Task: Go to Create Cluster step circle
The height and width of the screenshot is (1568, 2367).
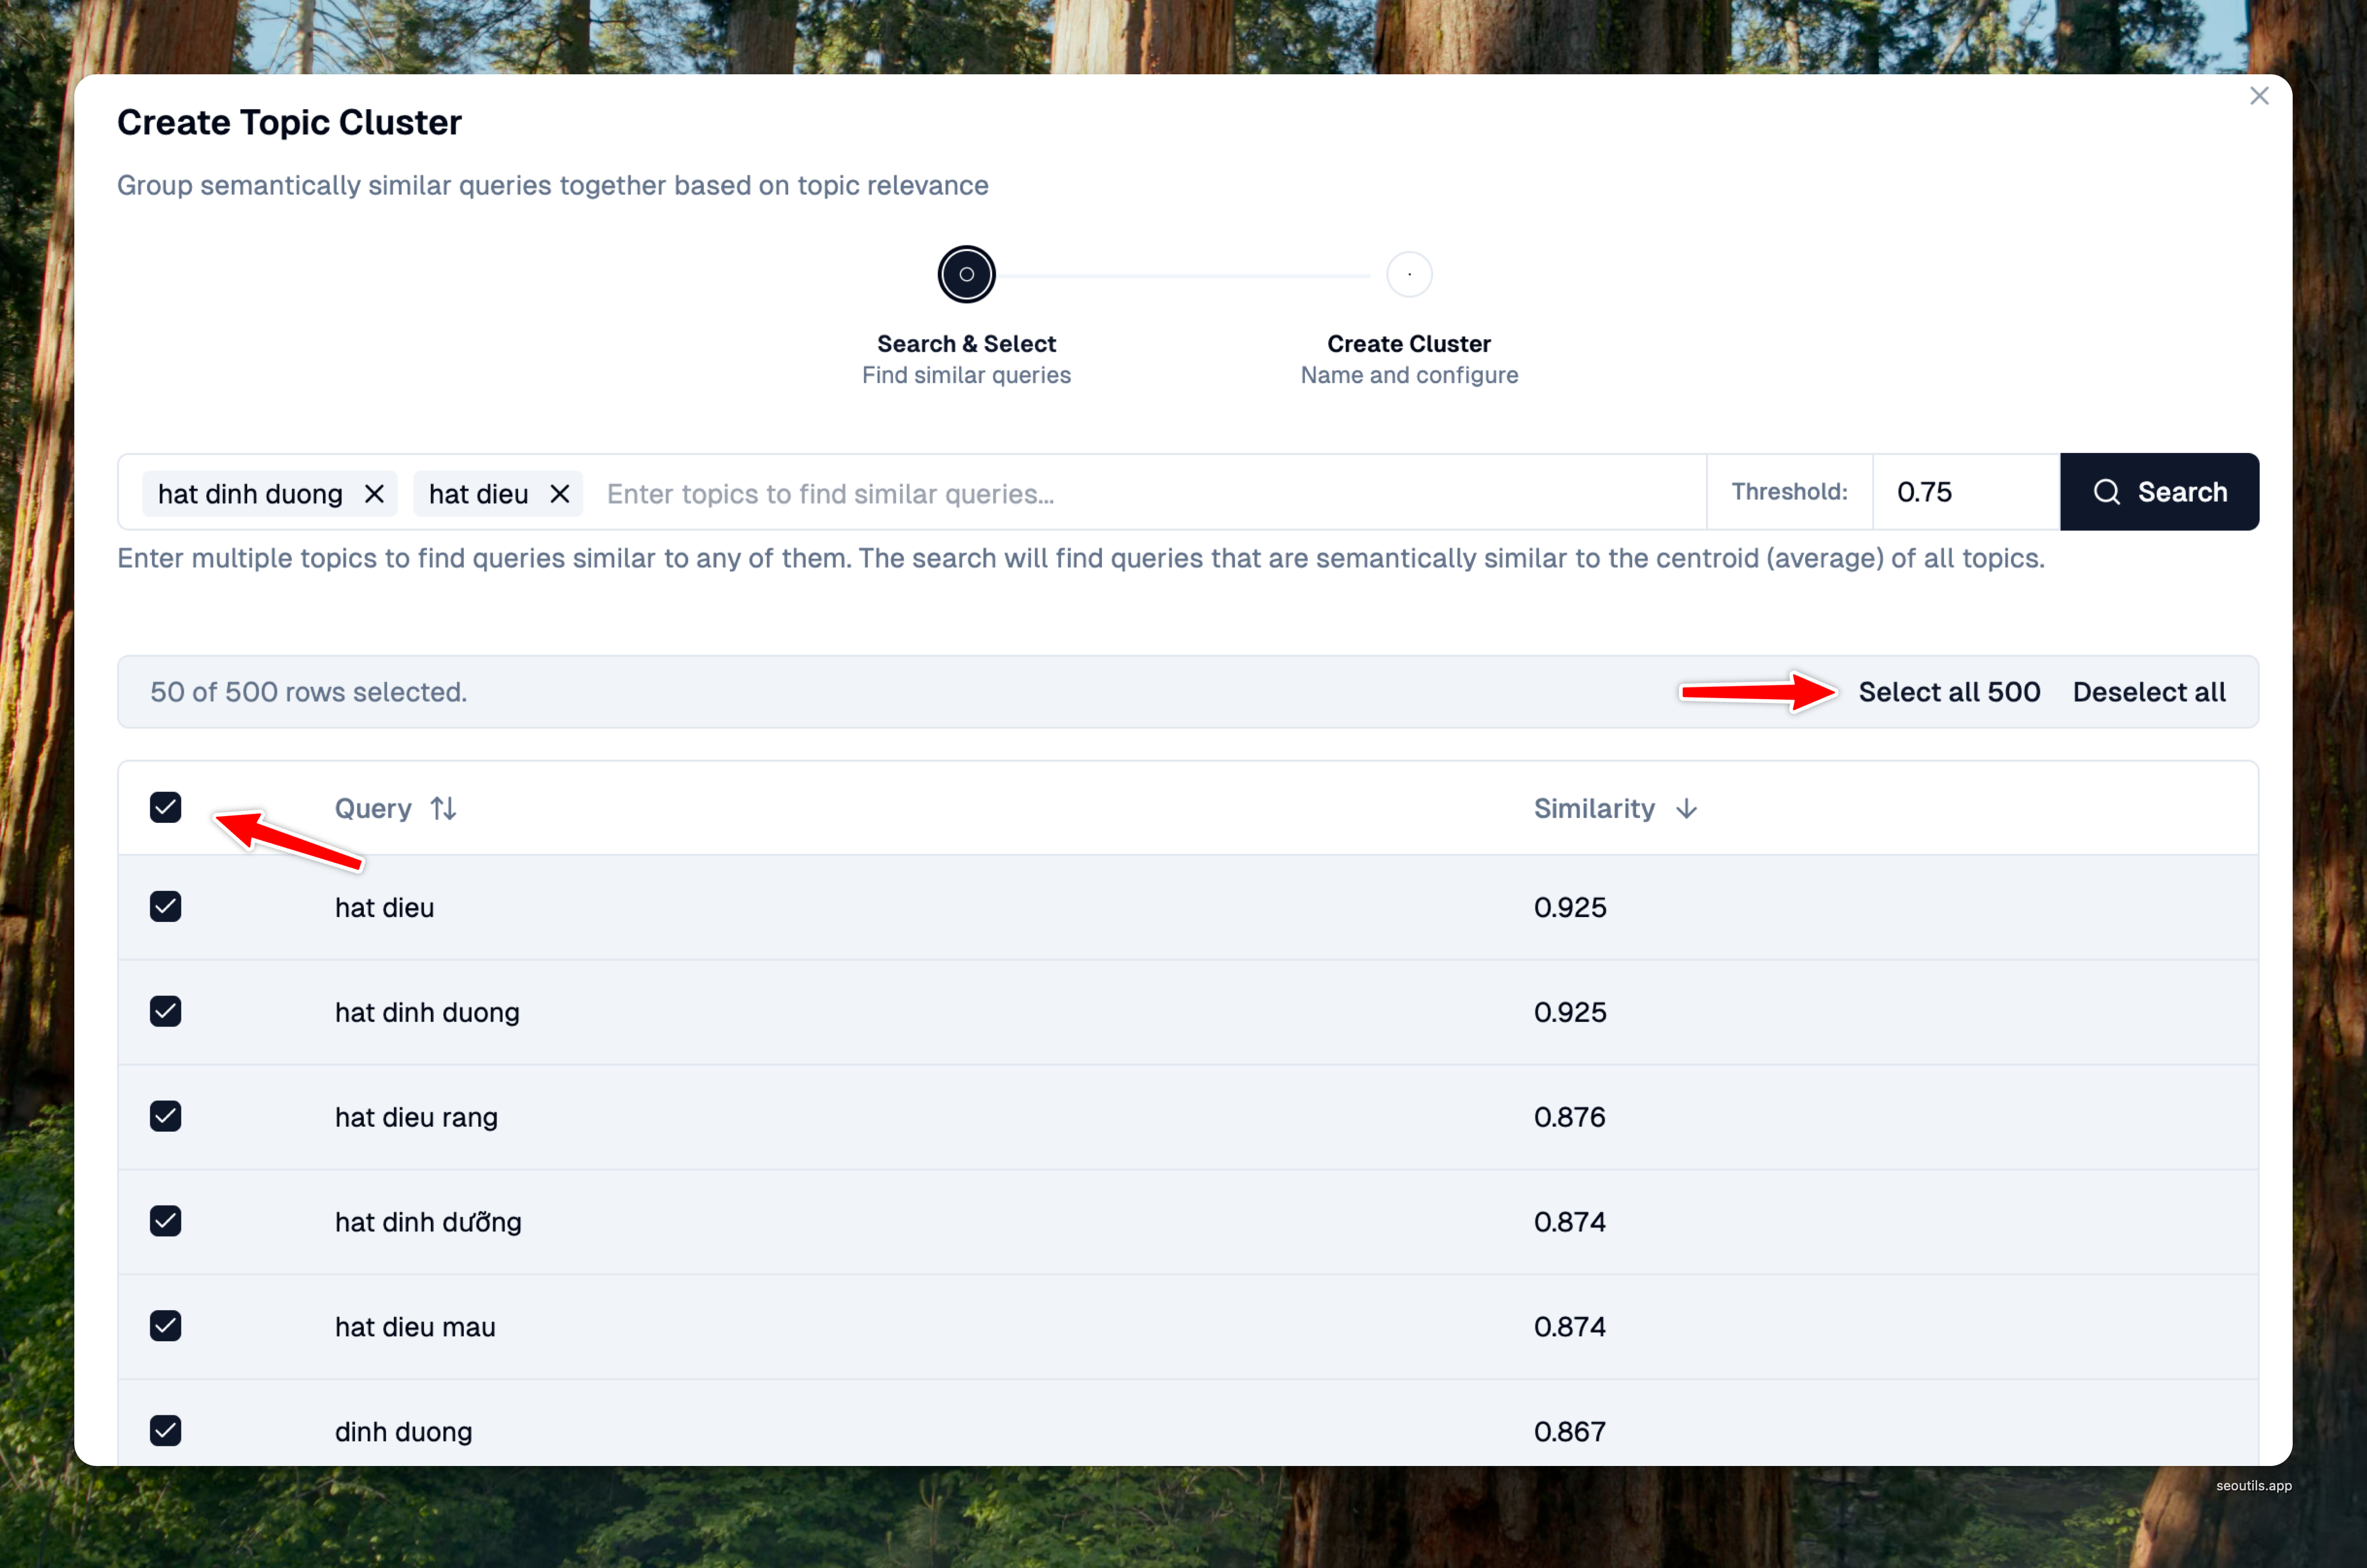Action: [x=1408, y=274]
